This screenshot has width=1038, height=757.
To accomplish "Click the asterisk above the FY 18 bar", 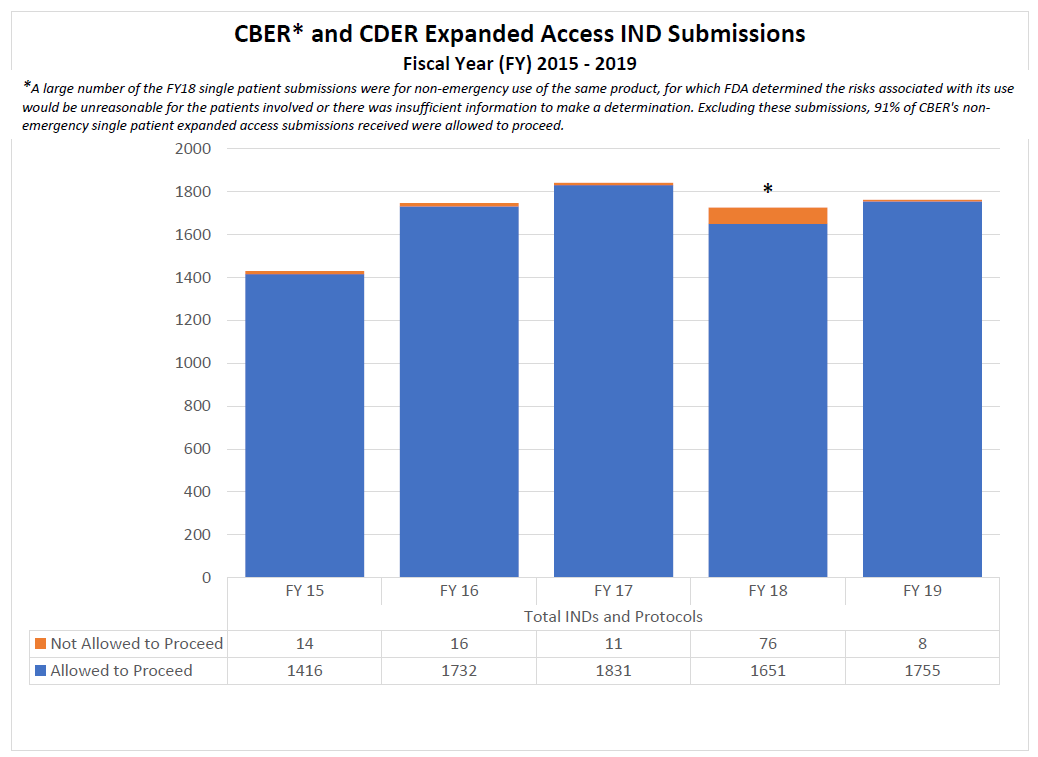I will tap(768, 190).
